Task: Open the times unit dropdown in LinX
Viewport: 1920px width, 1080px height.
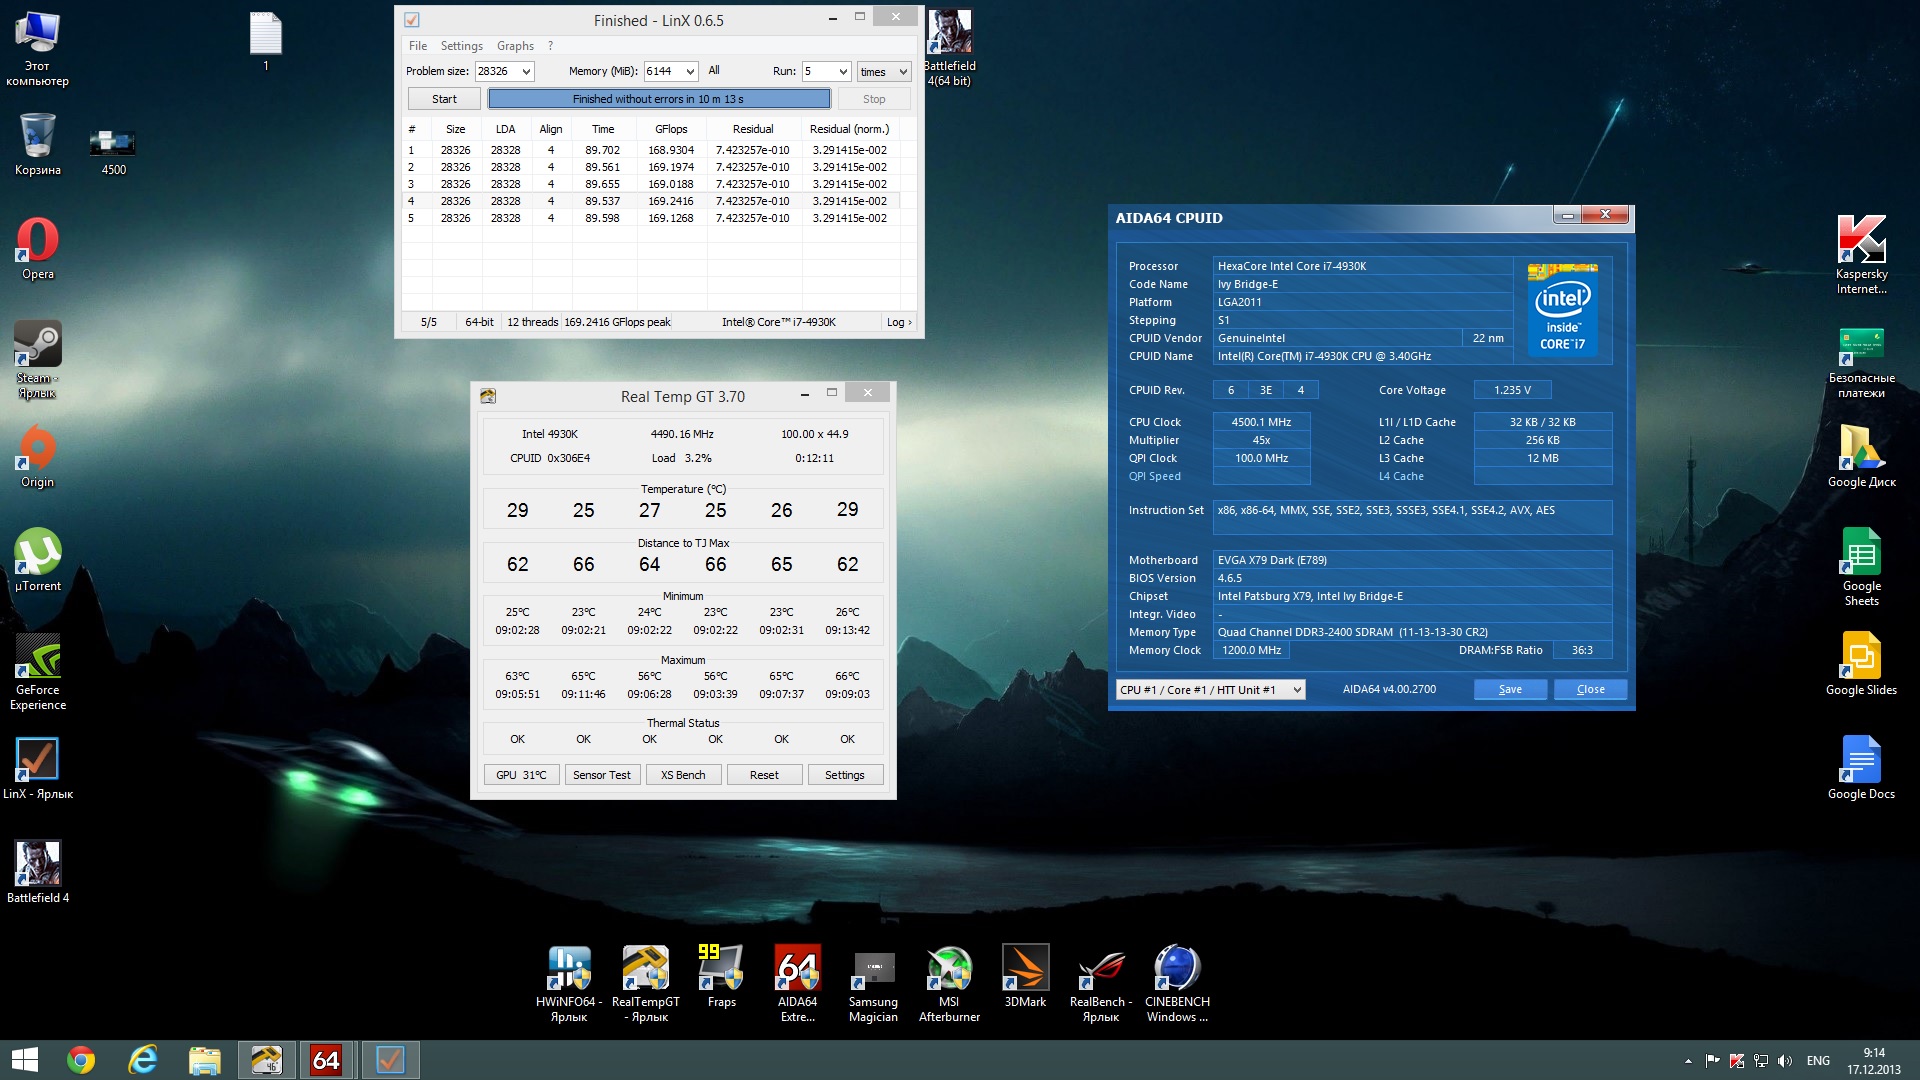Action: pos(902,72)
